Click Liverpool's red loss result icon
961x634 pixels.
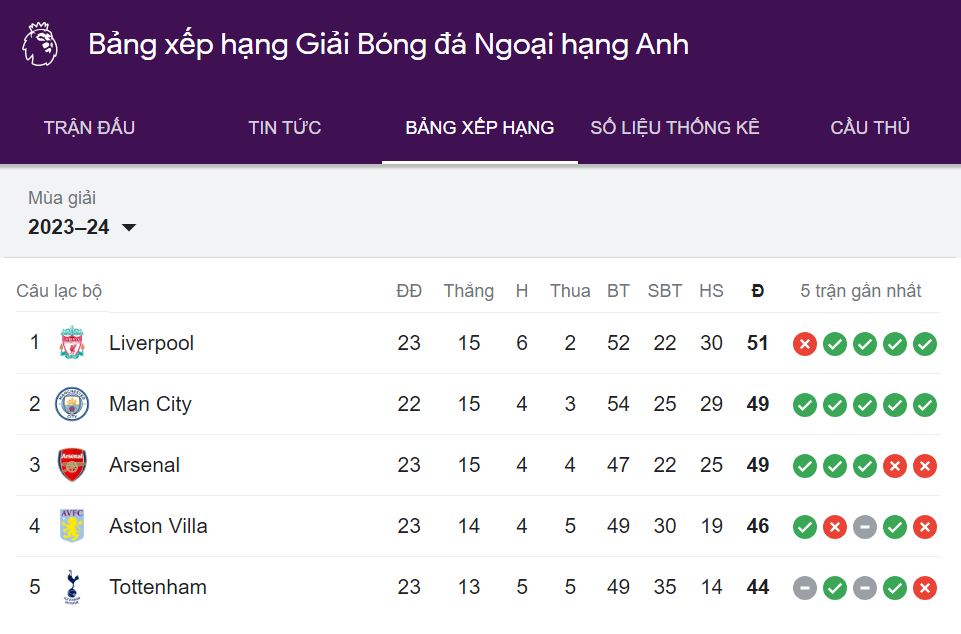(805, 344)
